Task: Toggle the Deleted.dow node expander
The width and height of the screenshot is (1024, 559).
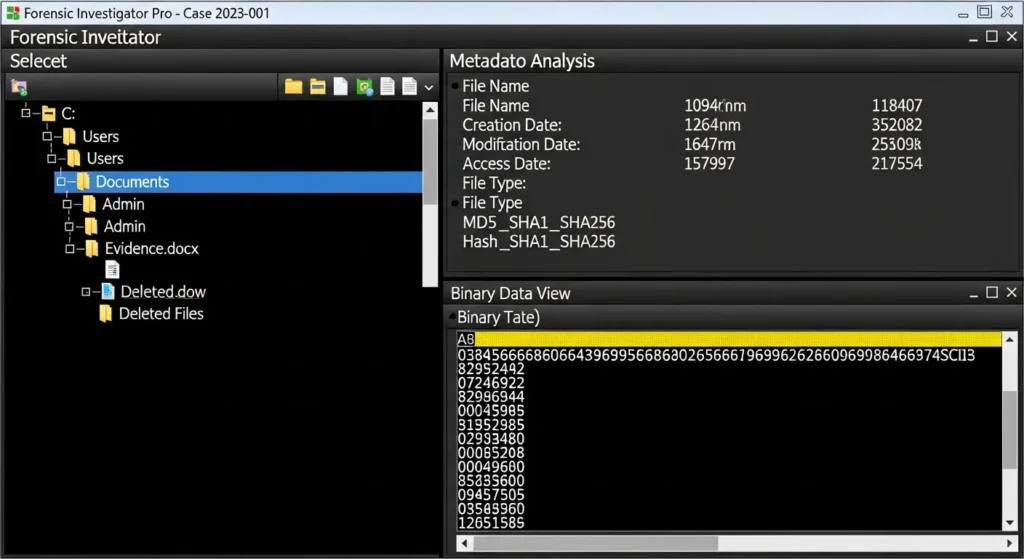Action: pyautogui.click(x=86, y=292)
